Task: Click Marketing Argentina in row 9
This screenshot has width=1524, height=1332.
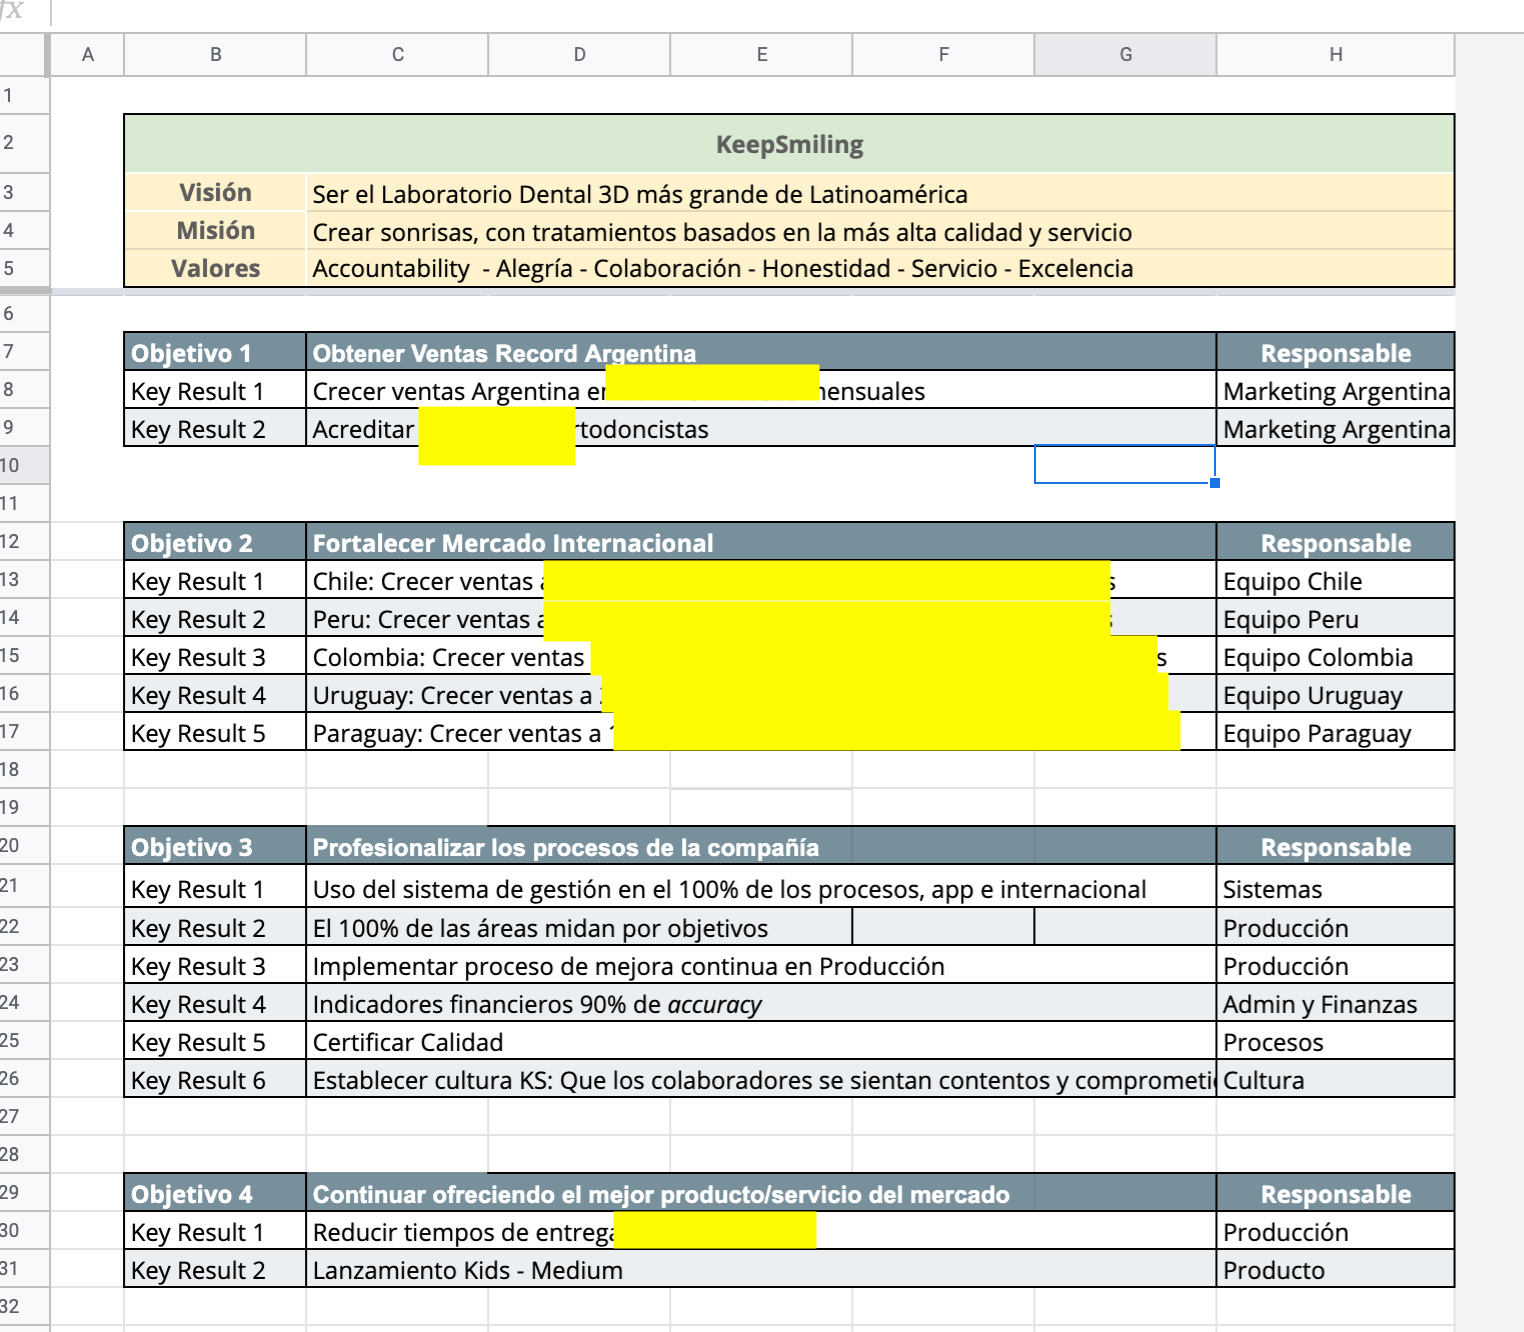Action: 1335,428
